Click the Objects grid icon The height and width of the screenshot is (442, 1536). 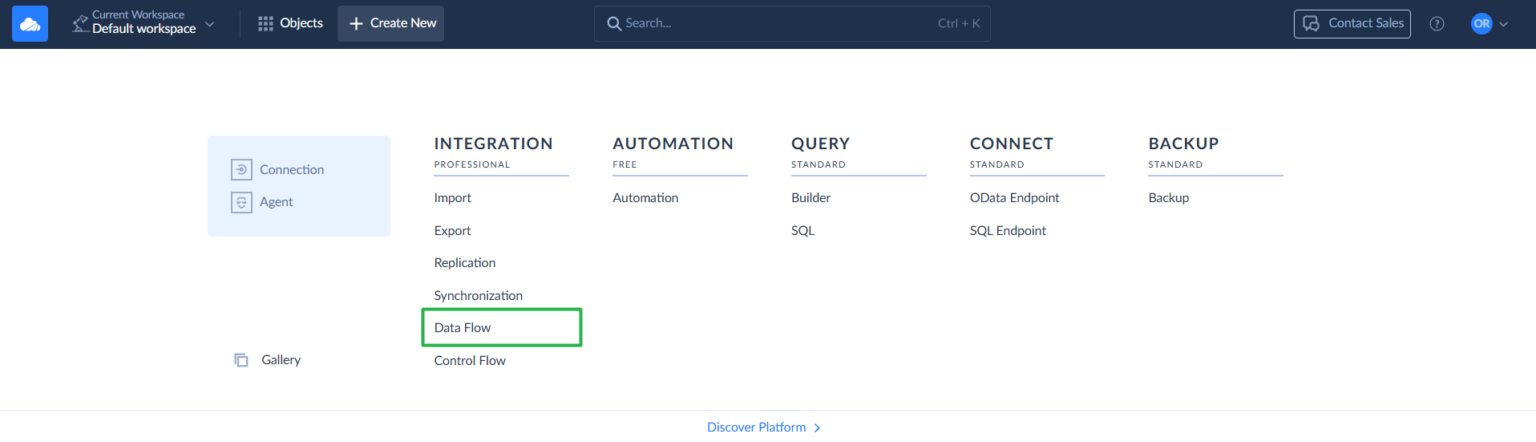tap(265, 24)
